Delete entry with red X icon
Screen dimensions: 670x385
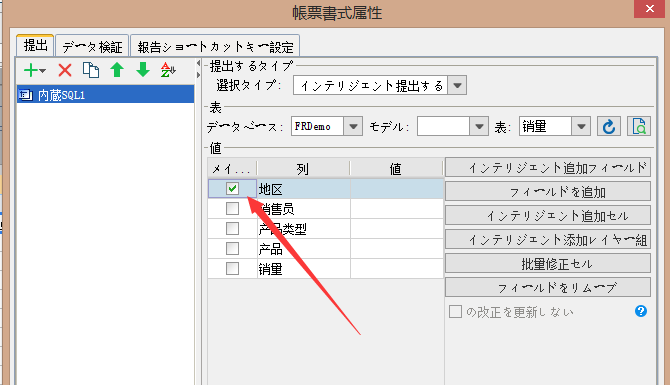65,70
